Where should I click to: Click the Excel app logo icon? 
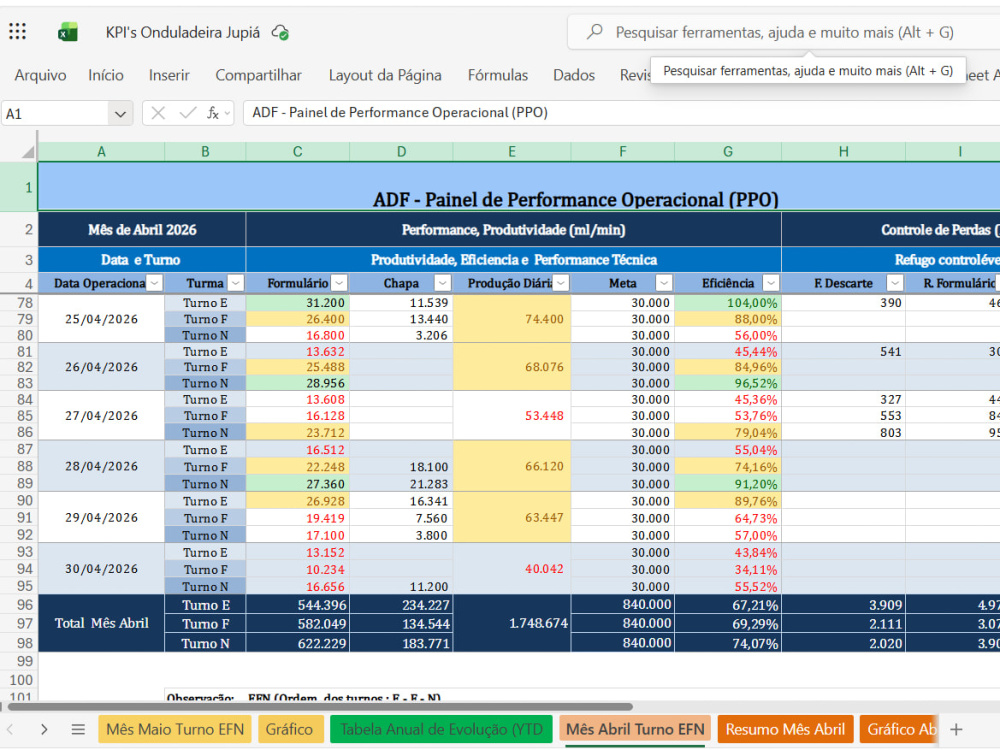(x=68, y=32)
